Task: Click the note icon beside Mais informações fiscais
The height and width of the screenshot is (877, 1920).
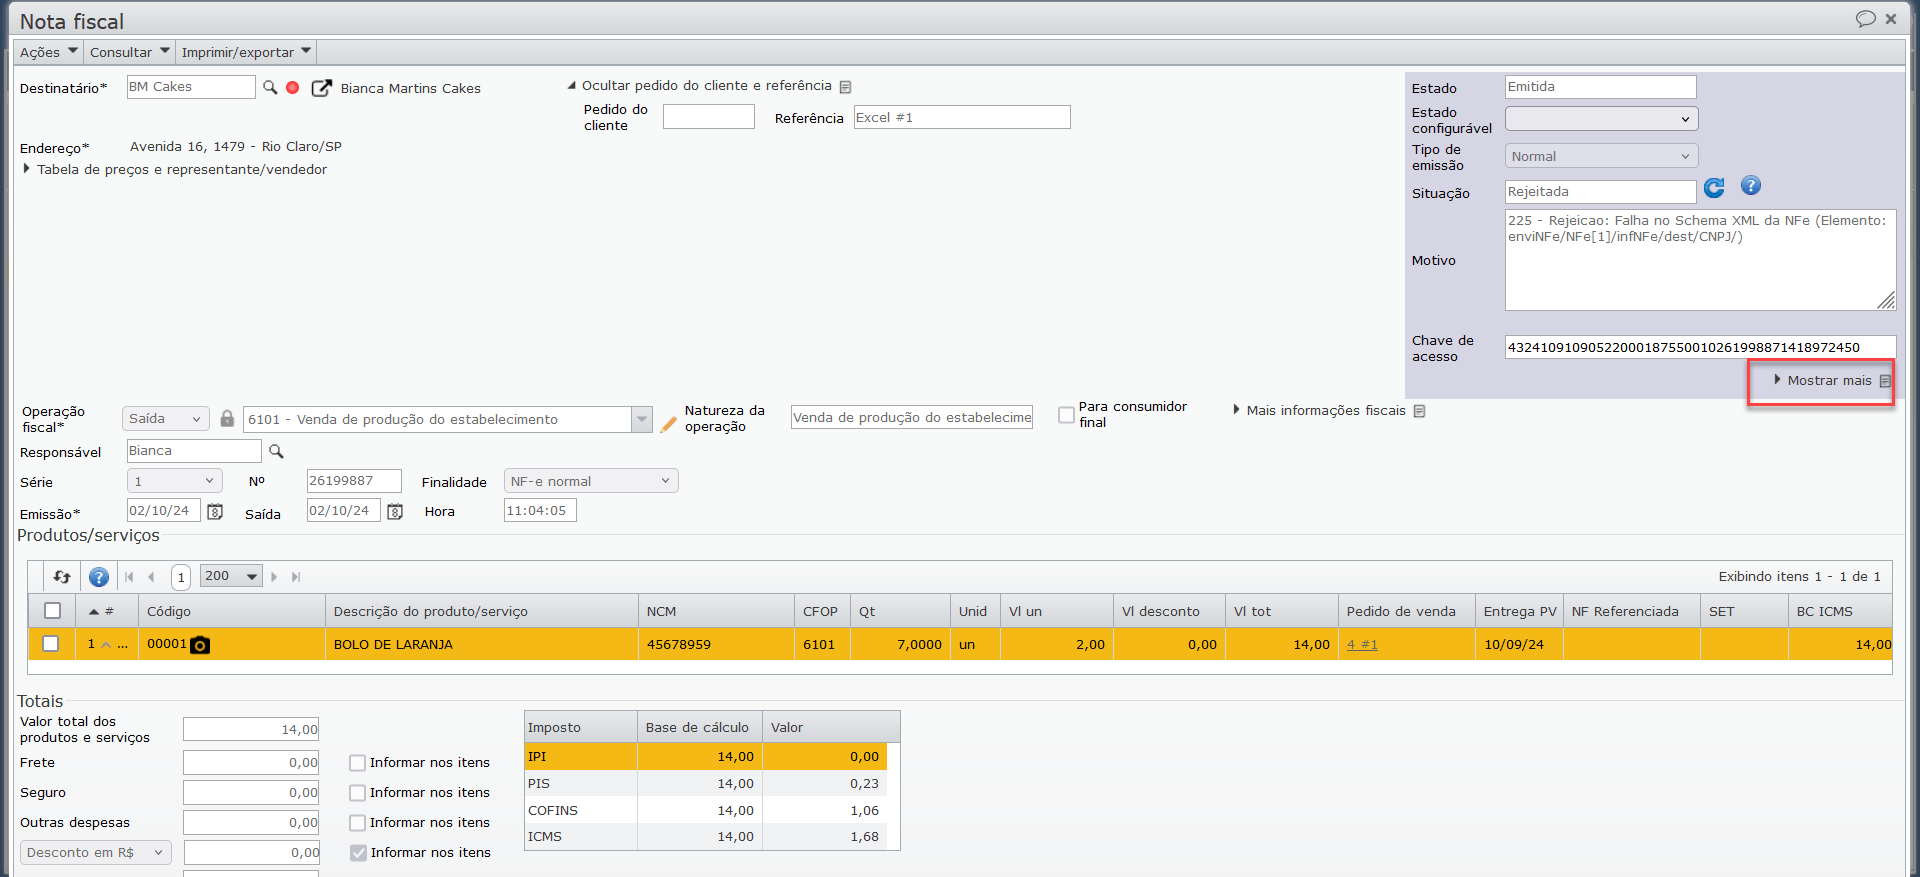Action: [1419, 411]
